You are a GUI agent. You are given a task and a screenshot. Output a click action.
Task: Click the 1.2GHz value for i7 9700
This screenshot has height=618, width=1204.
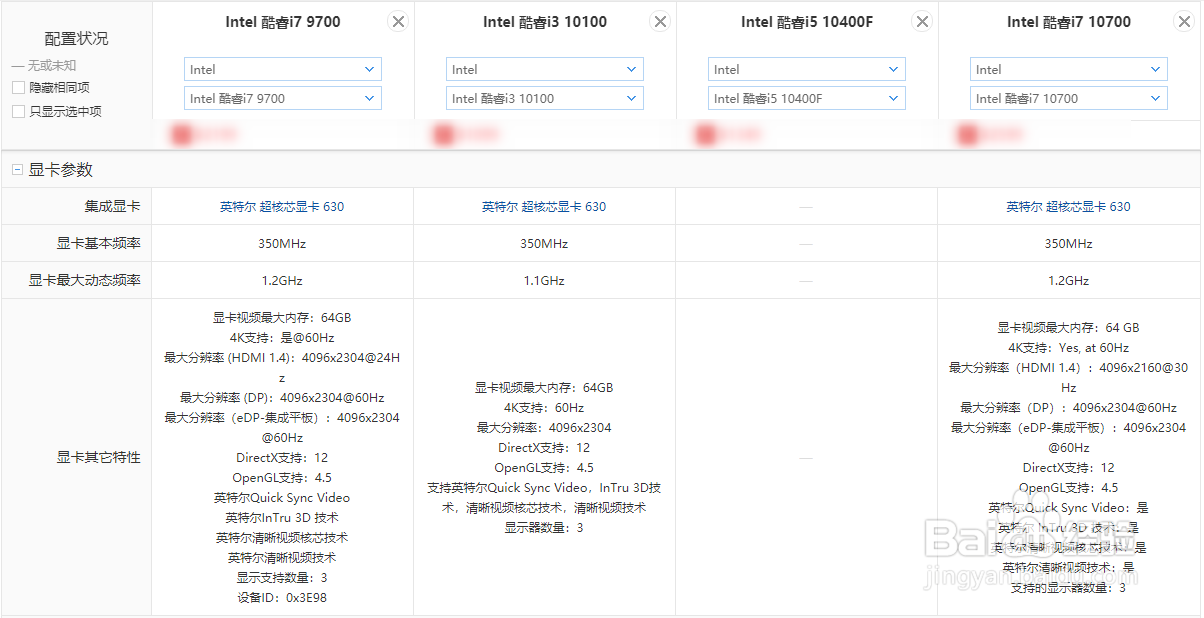tap(282, 281)
